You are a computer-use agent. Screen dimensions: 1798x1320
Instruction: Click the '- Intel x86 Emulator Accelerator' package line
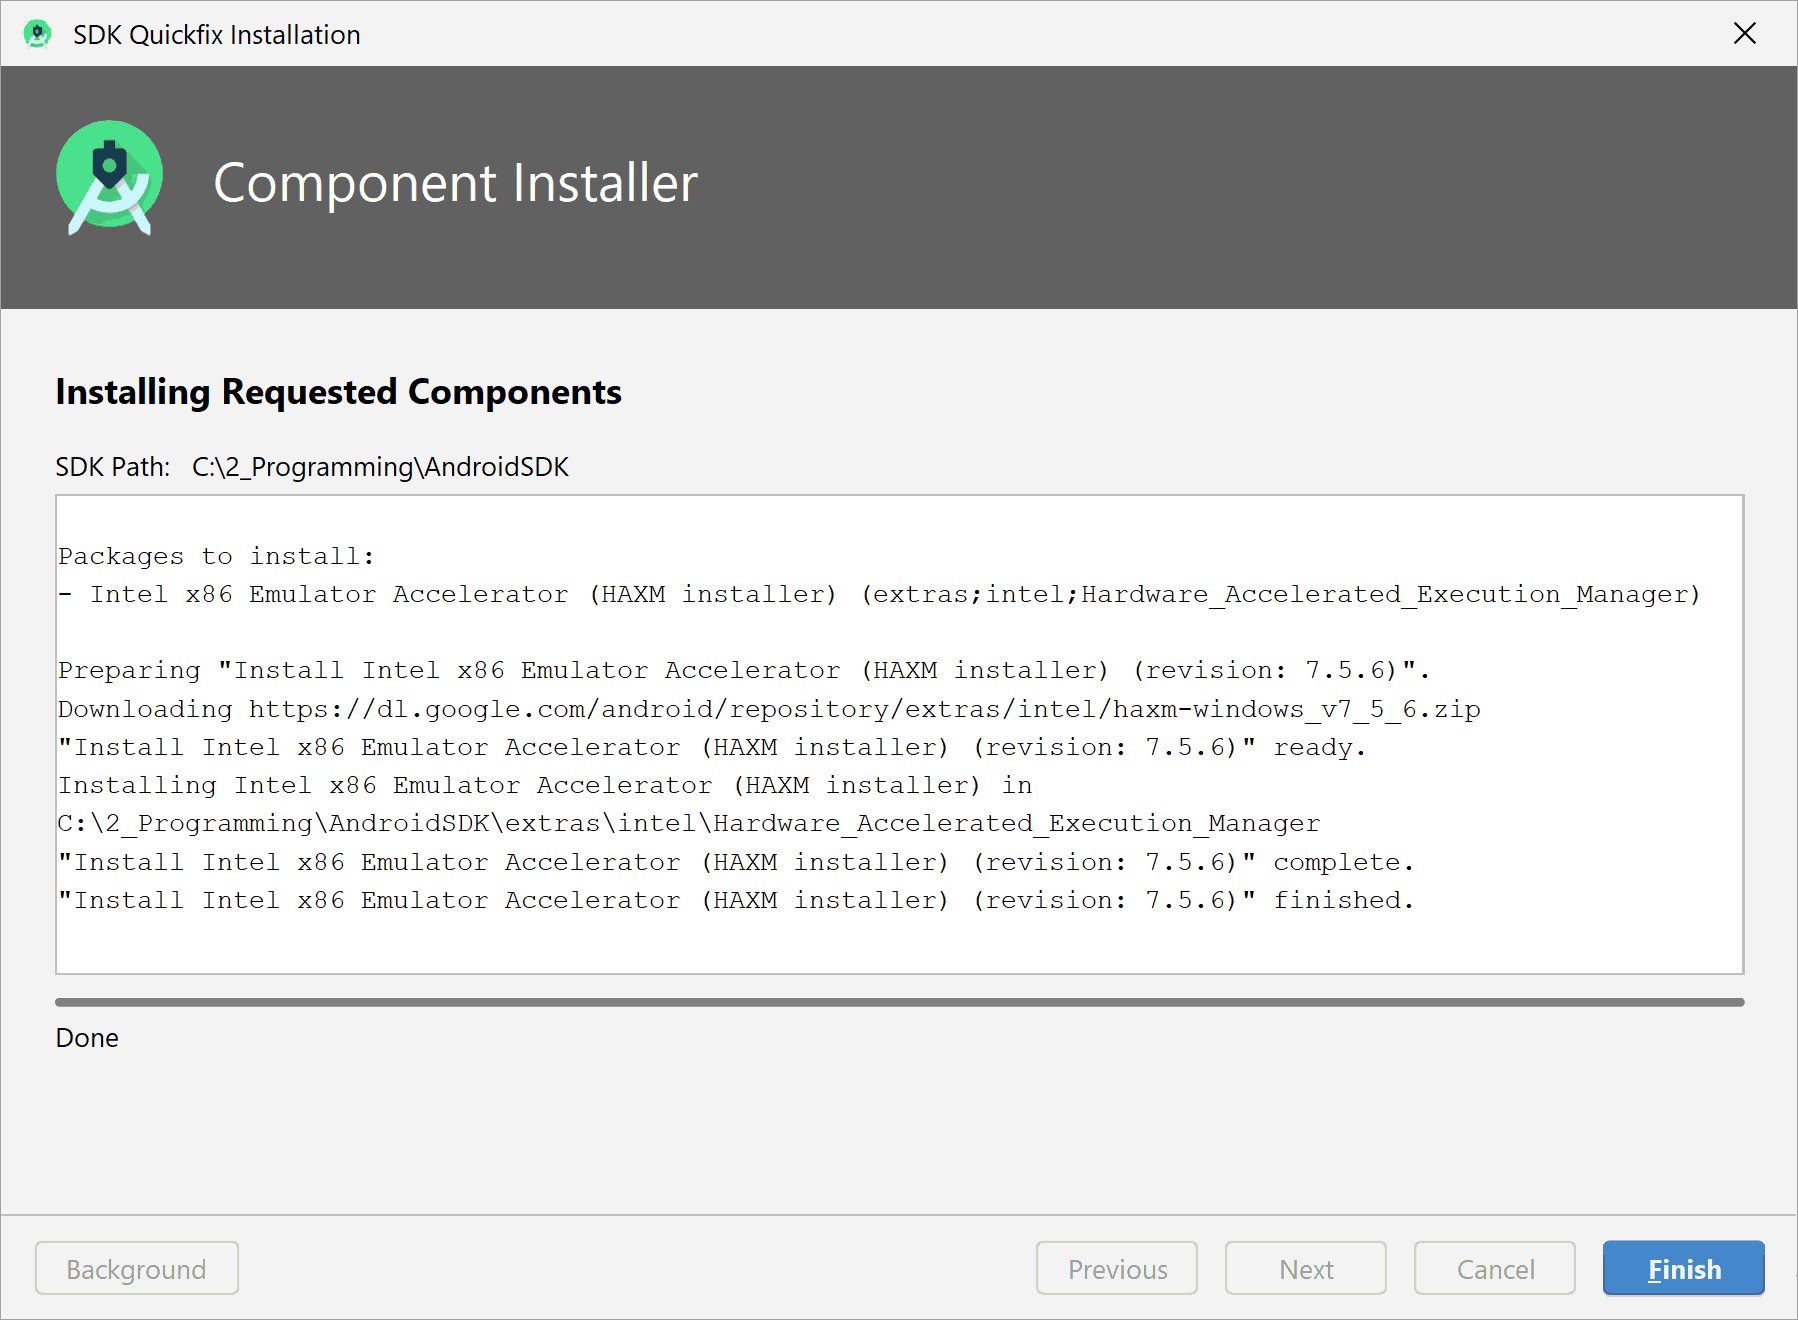tap(879, 594)
